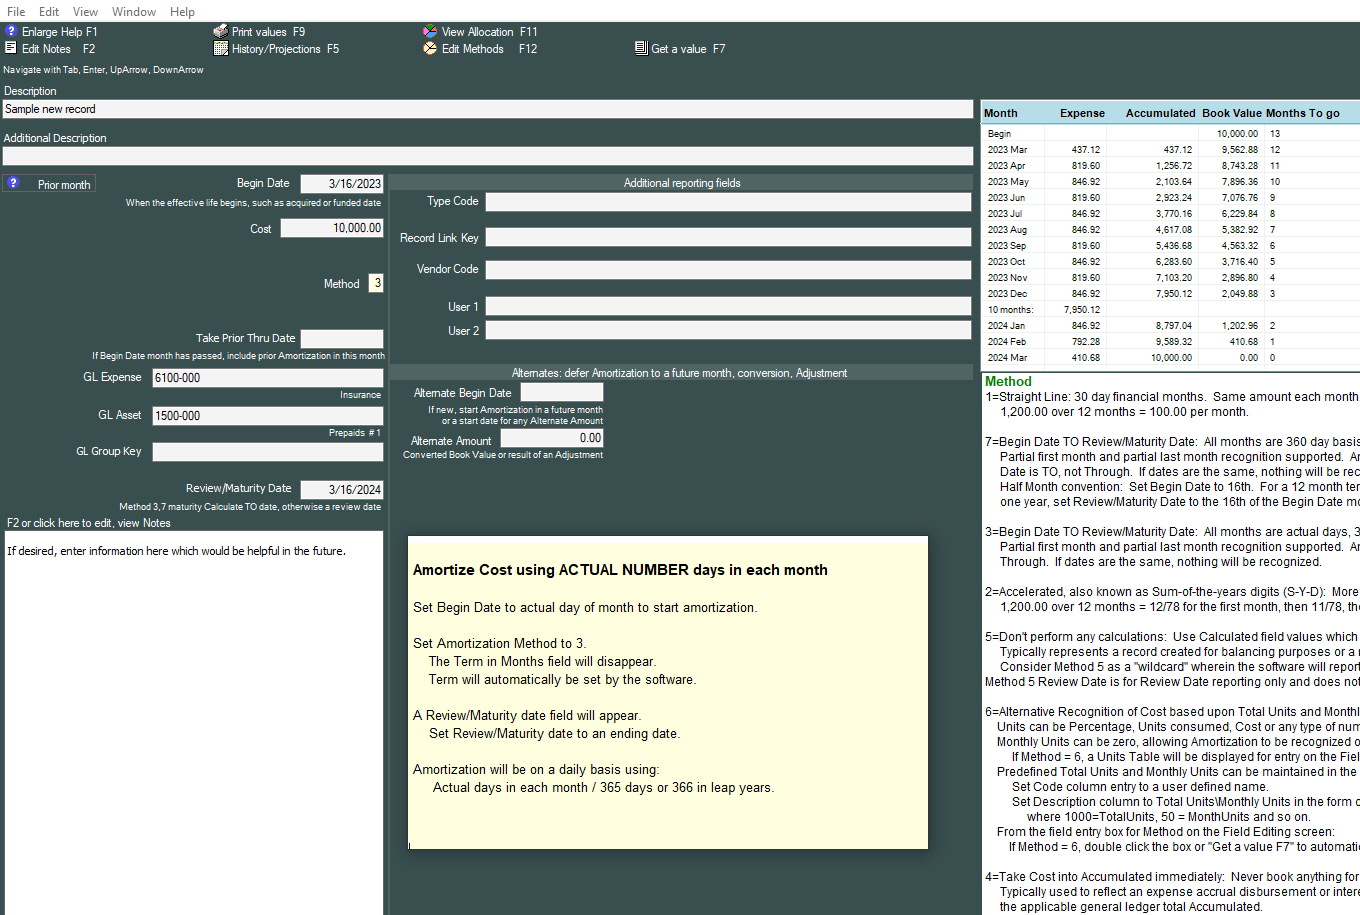Click the View Allocation icon

(x=430, y=31)
